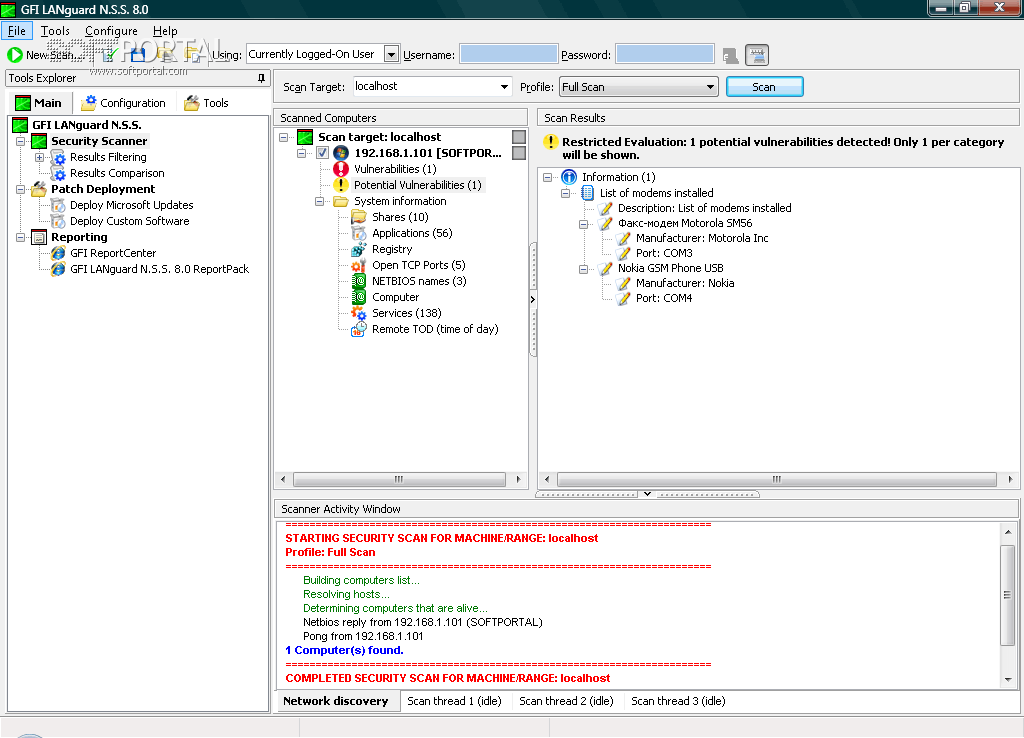Click square box beside Scan target localhost
Viewport: 1024px width, 738px height.
(x=519, y=137)
